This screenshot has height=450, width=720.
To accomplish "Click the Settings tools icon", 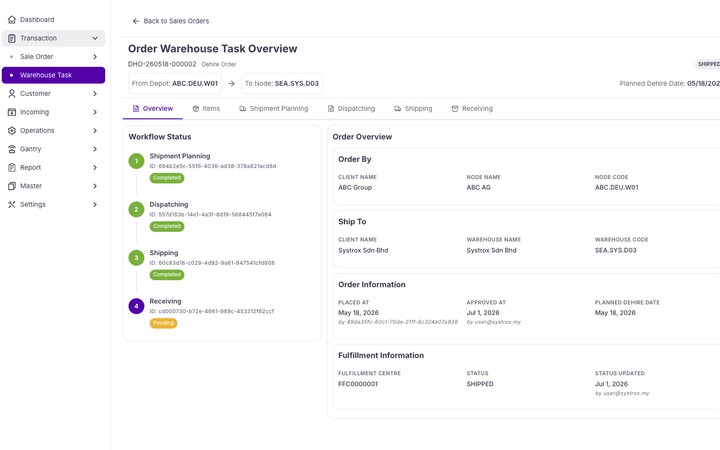I will 12,204.
